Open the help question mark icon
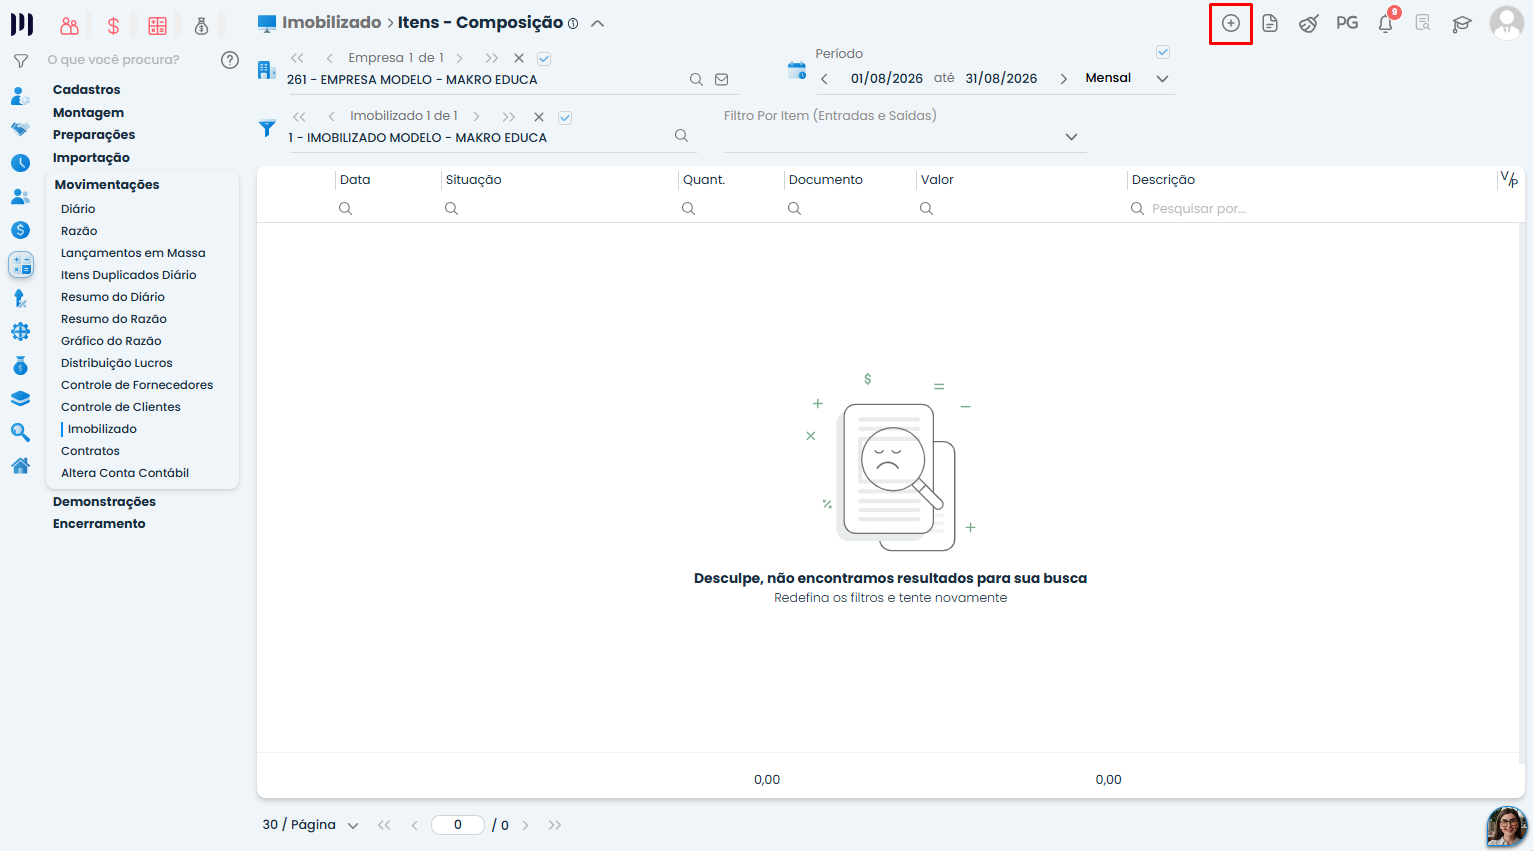 click(230, 60)
